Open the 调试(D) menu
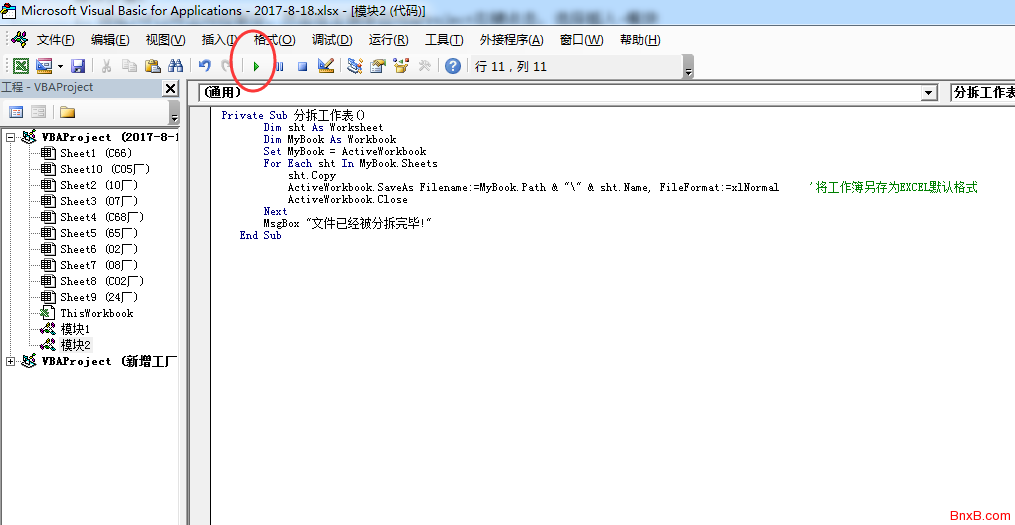The width and height of the screenshot is (1015, 525). pos(332,40)
